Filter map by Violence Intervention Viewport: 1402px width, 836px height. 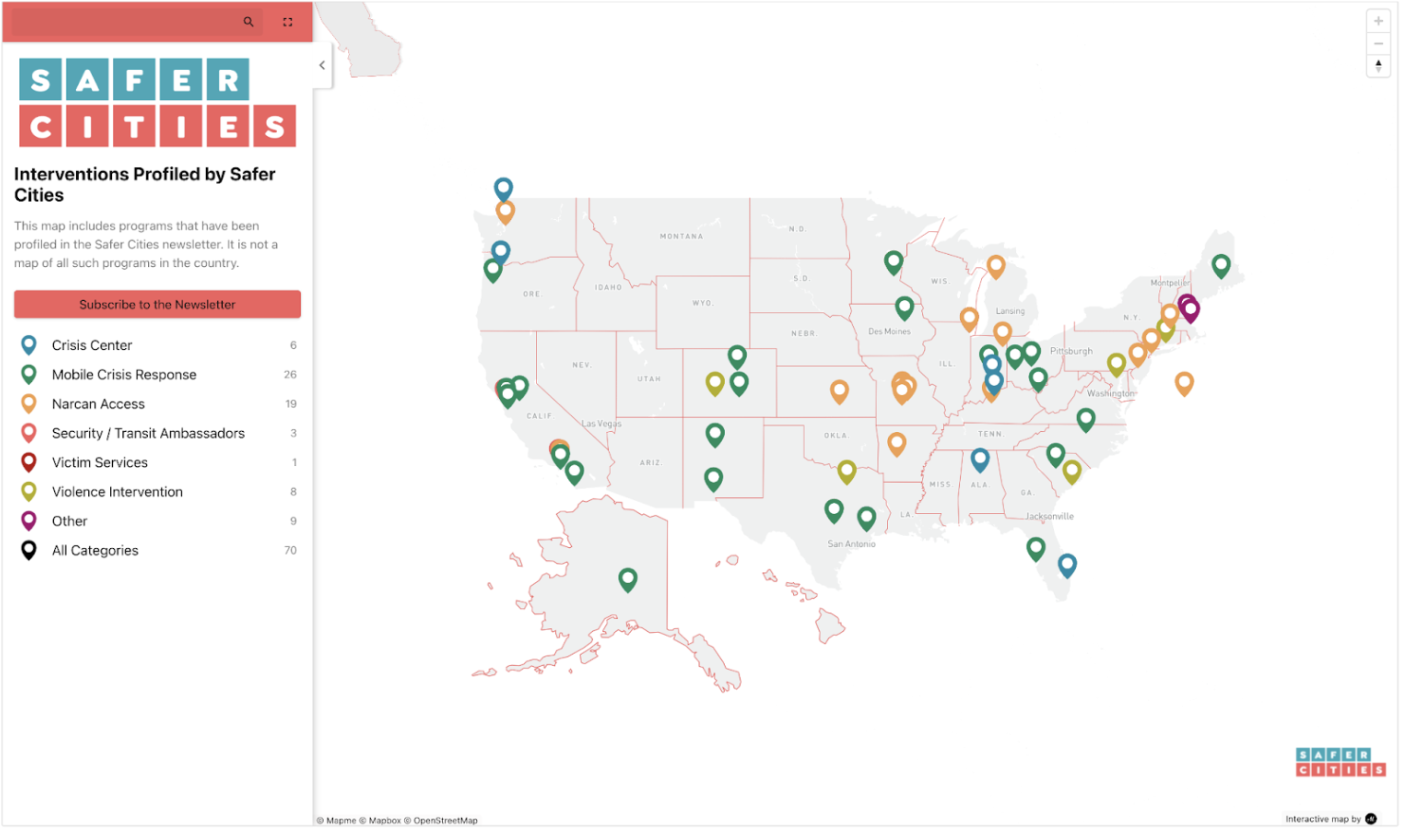coord(157,492)
